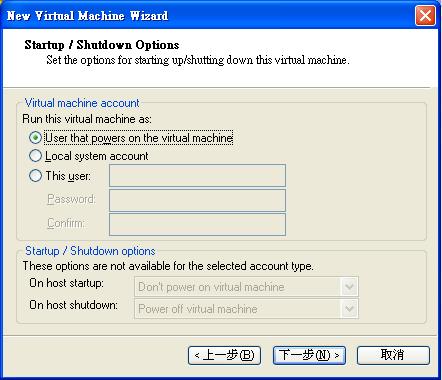Image resolution: width=442 pixels, height=380 pixels.
Task: Cancel the wizard with 取消
Action: (x=393, y=355)
